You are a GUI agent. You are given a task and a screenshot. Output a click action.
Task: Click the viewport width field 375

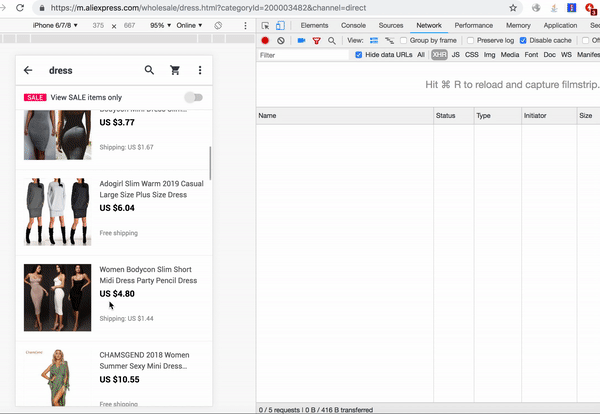click(x=98, y=26)
